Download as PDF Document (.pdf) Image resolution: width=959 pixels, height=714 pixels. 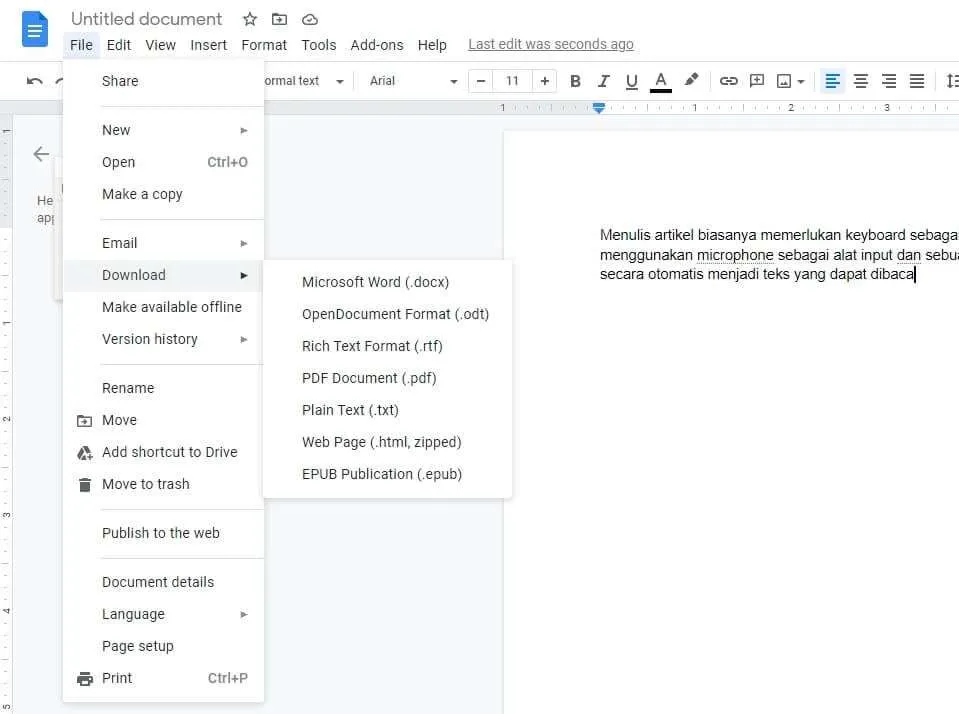tap(388, 378)
